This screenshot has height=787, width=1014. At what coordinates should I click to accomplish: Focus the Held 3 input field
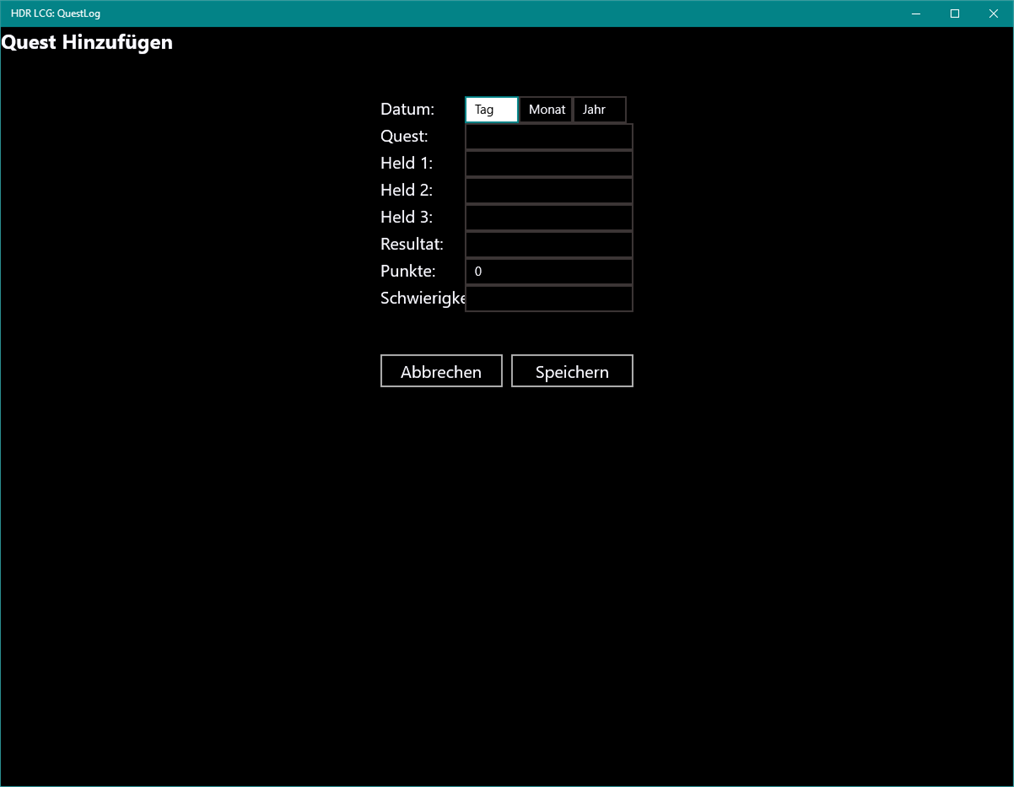click(x=548, y=216)
